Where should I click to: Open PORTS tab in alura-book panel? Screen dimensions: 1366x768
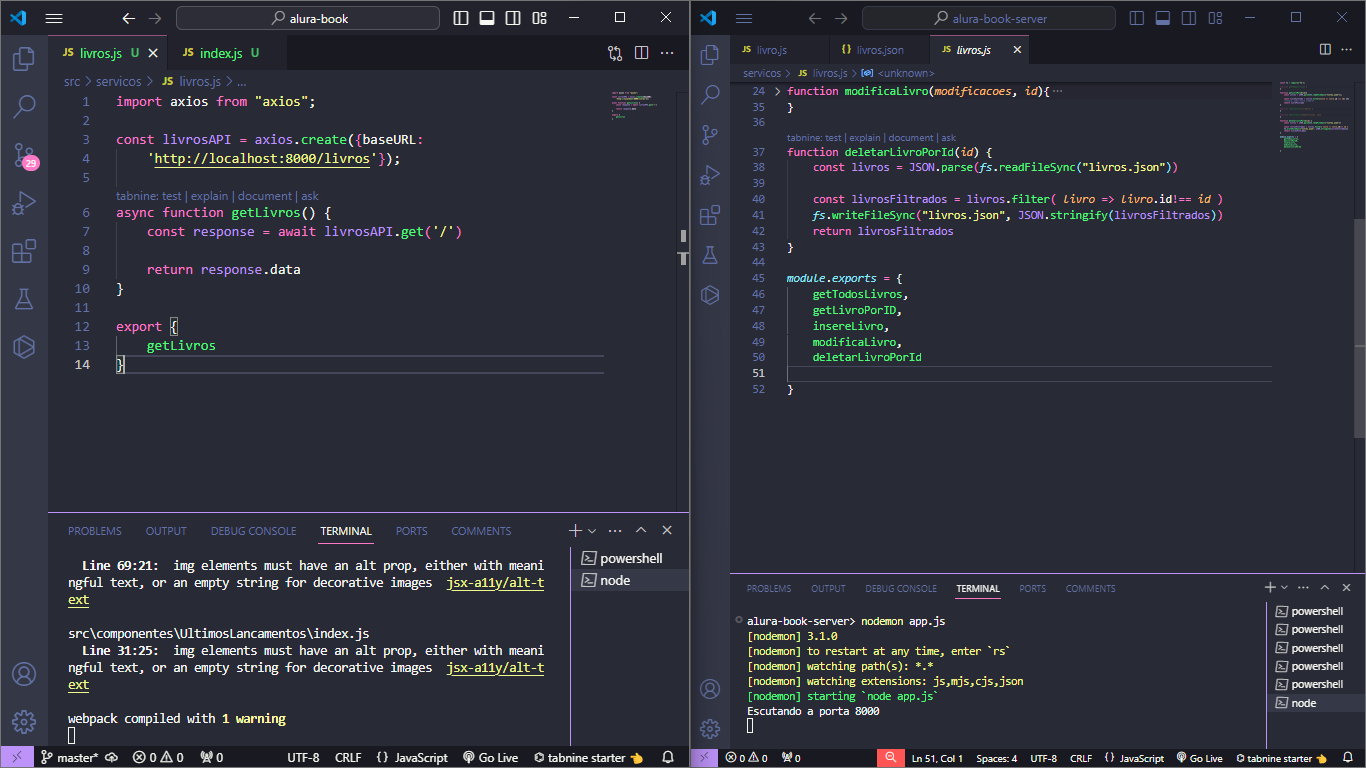(411, 531)
